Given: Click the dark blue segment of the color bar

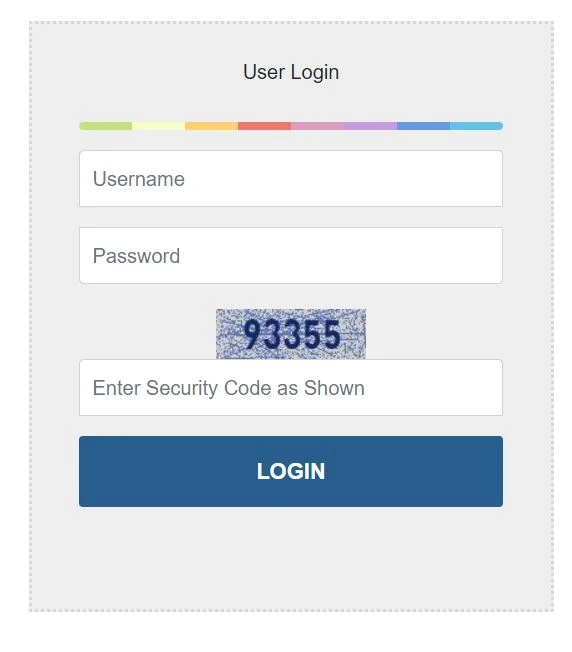Looking at the screenshot, I should click(423, 126).
